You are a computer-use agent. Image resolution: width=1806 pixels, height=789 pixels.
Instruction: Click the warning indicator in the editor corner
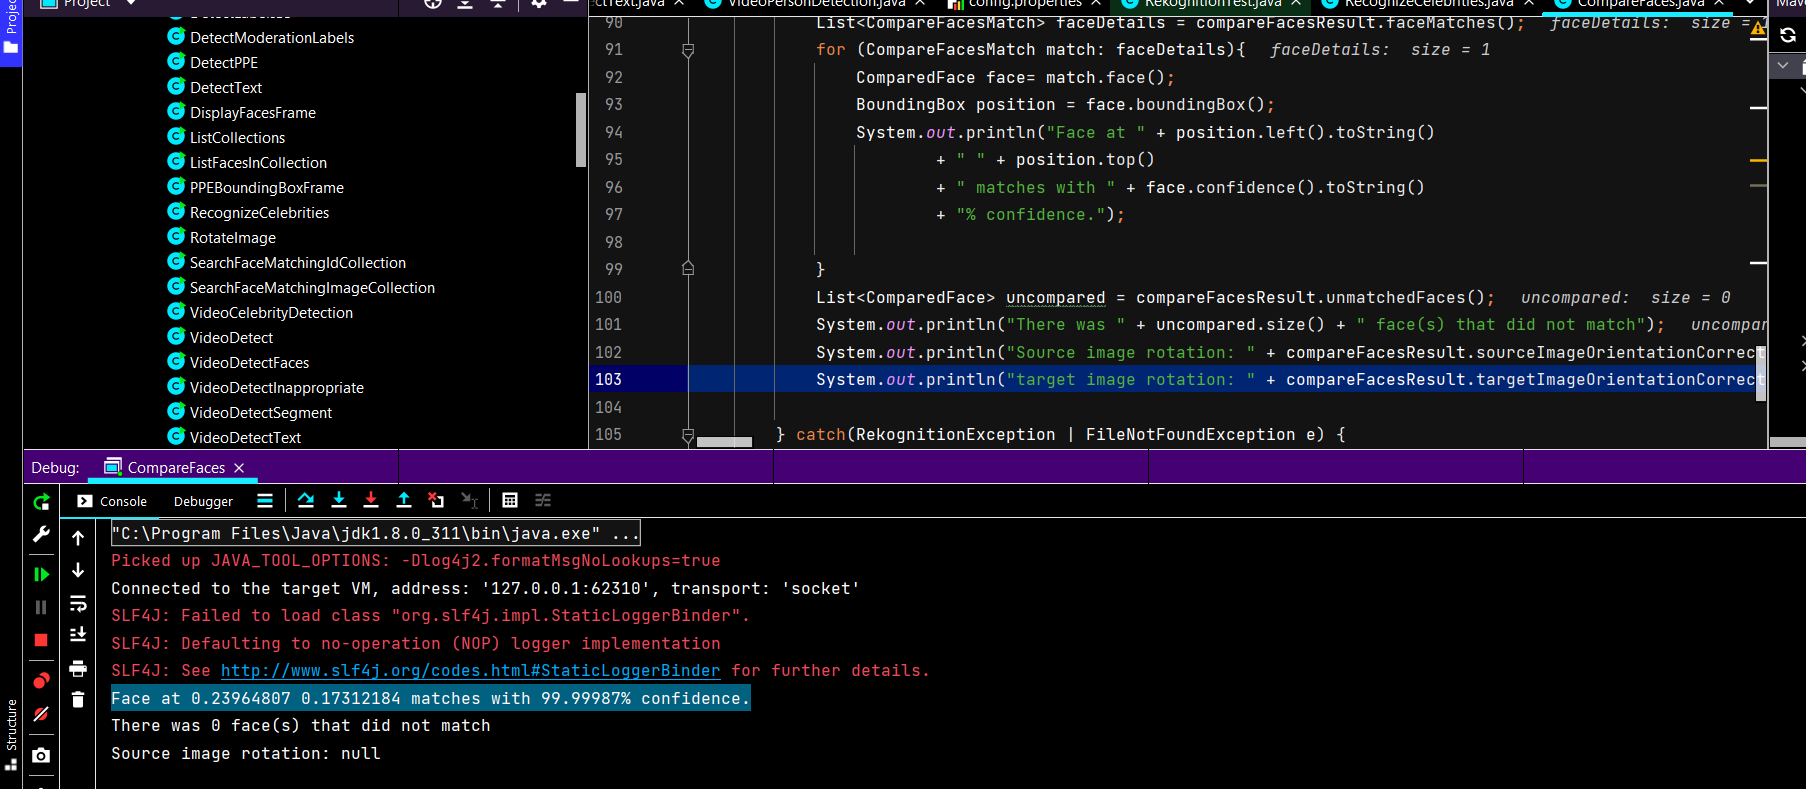coord(1758,28)
